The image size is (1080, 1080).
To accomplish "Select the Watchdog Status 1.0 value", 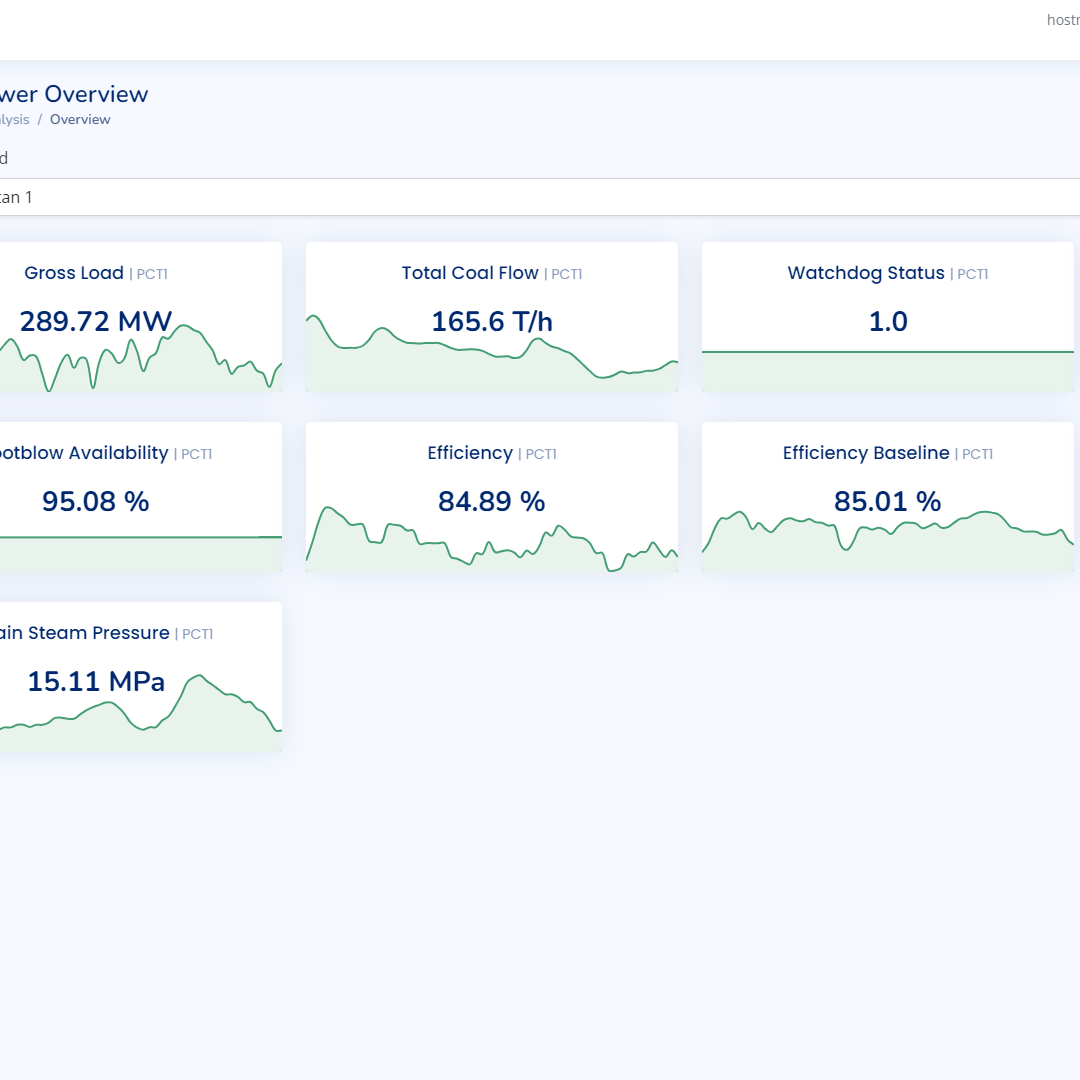I will coord(888,321).
